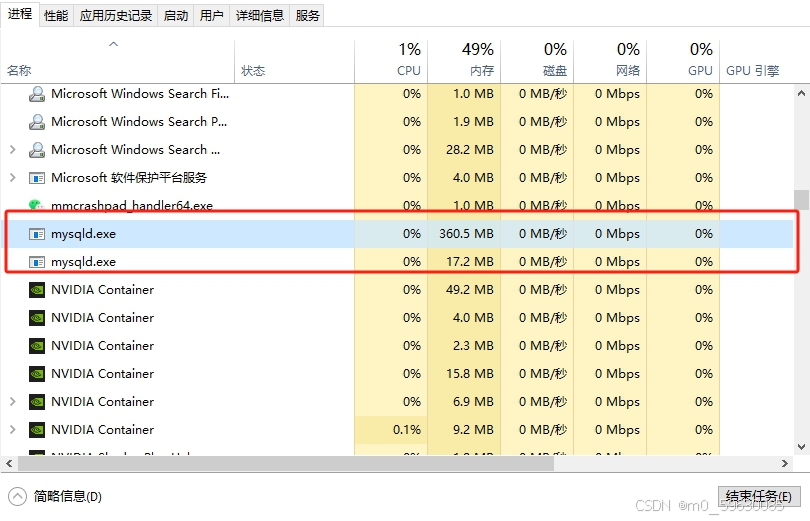Click the Microsoft Windows Search Fi... process icon
The width and height of the screenshot is (810, 521).
pos(36,94)
